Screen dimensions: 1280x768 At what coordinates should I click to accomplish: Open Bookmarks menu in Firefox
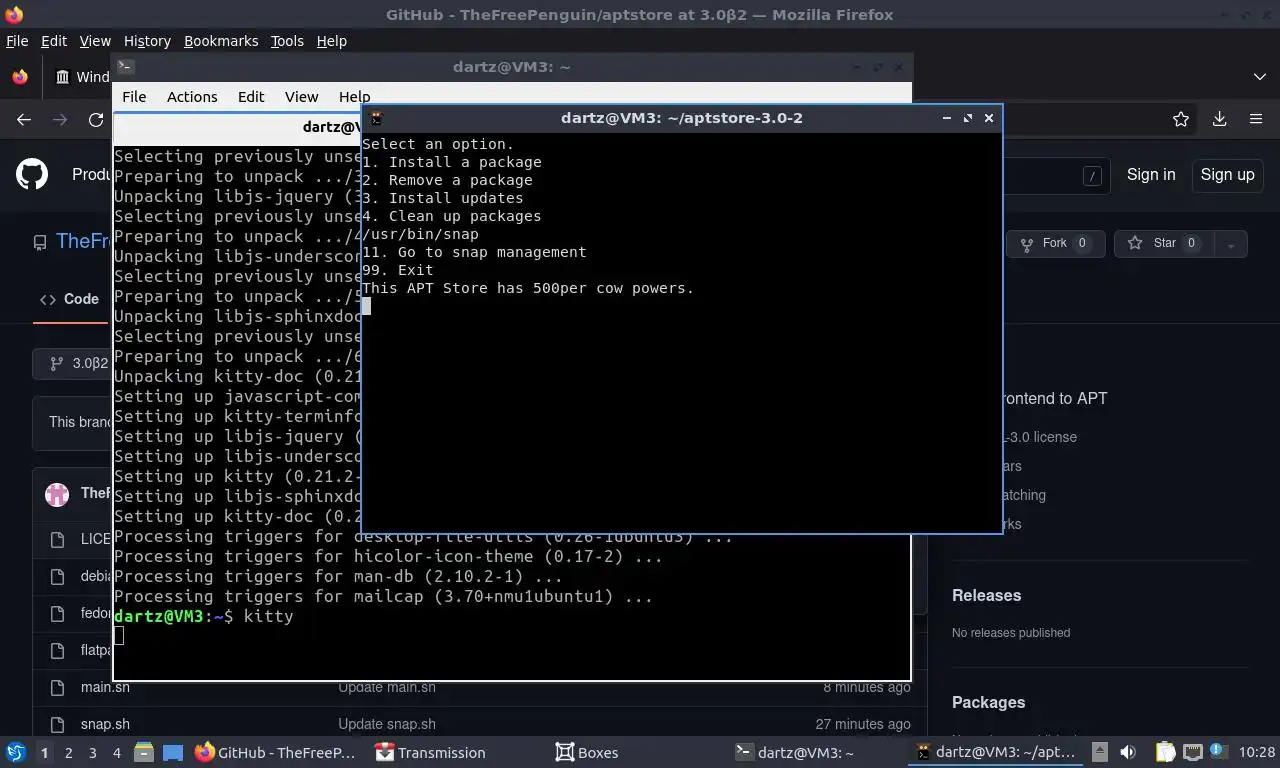(x=221, y=41)
